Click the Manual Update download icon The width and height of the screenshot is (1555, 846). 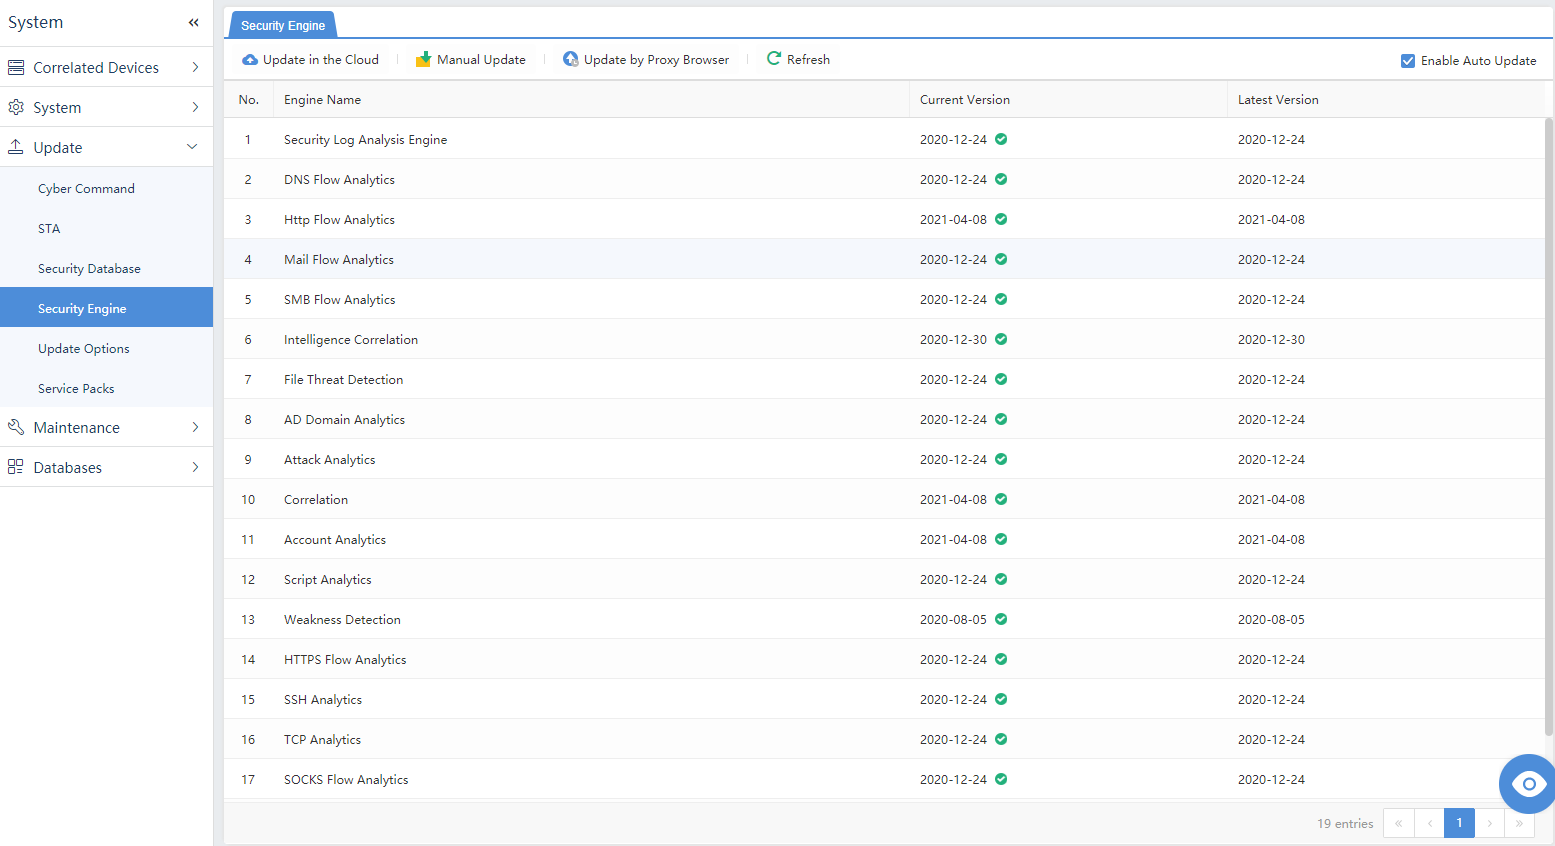tap(423, 60)
